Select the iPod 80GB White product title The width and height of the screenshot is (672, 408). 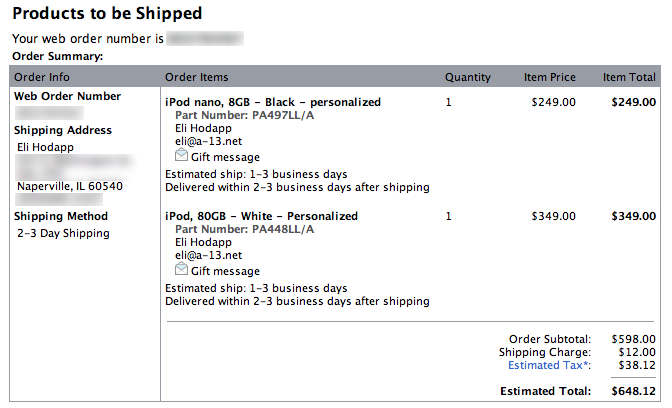click(x=262, y=216)
